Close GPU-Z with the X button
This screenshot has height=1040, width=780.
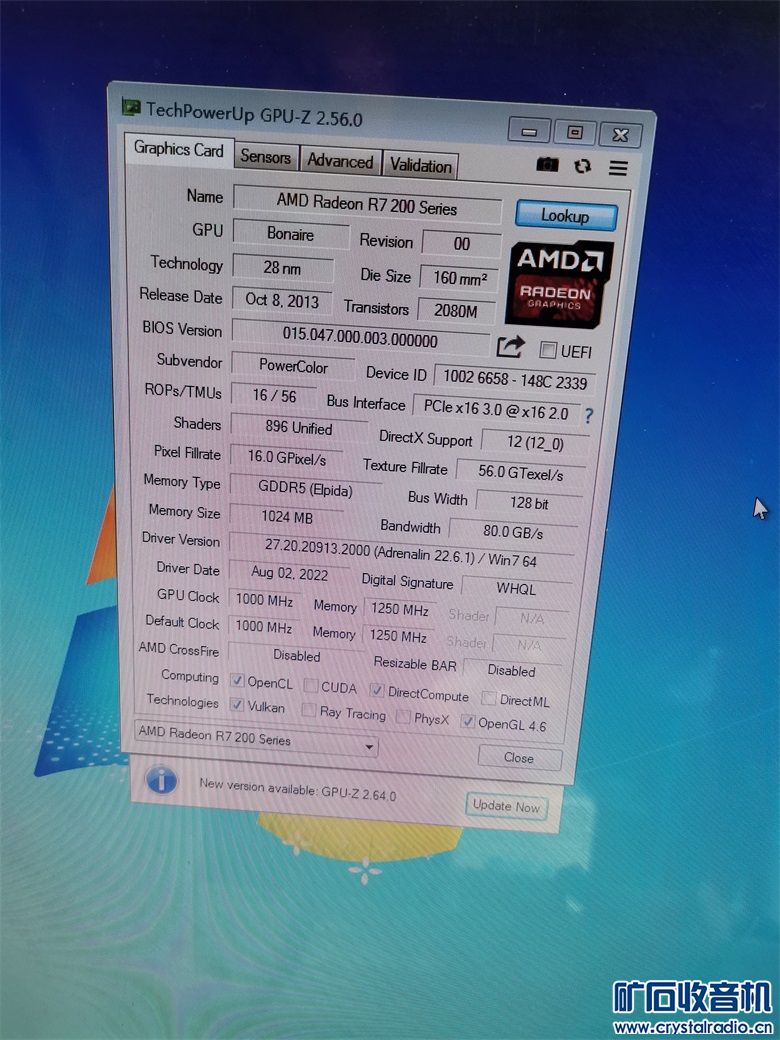click(x=620, y=135)
